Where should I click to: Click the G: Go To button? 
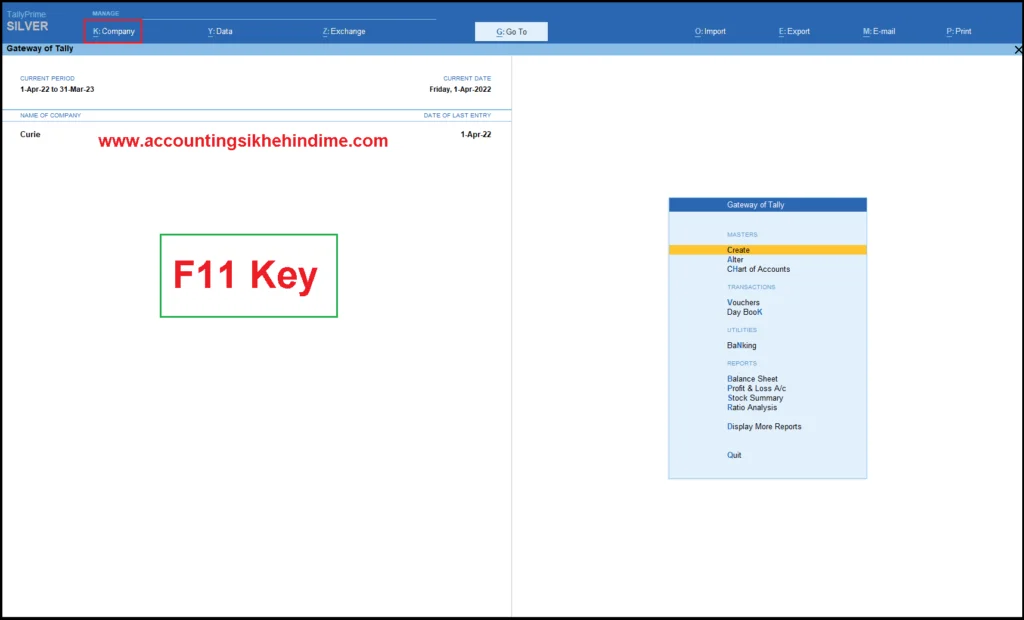tap(511, 31)
